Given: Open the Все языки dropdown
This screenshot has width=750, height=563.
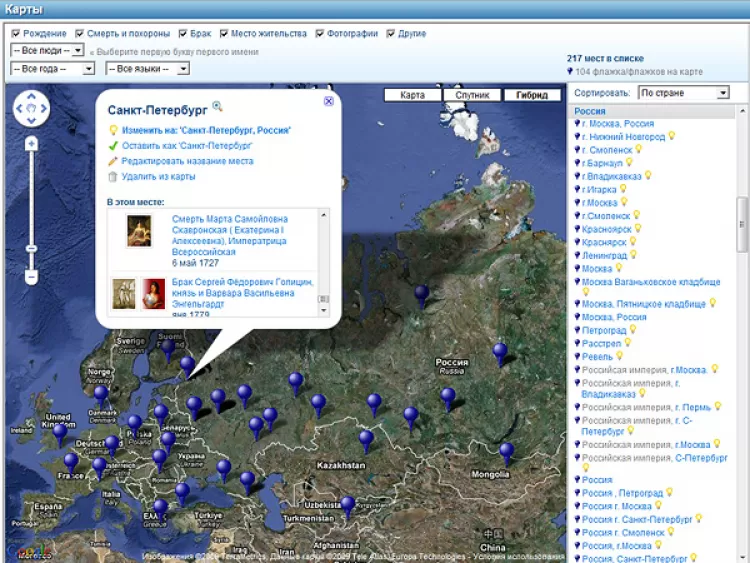Looking at the screenshot, I should [x=147, y=69].
